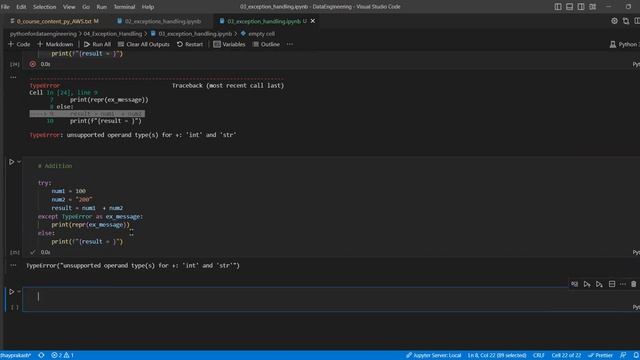Select the Python kernel picker
The height and width of the screenshot is (360, 640).
[624, 44]
